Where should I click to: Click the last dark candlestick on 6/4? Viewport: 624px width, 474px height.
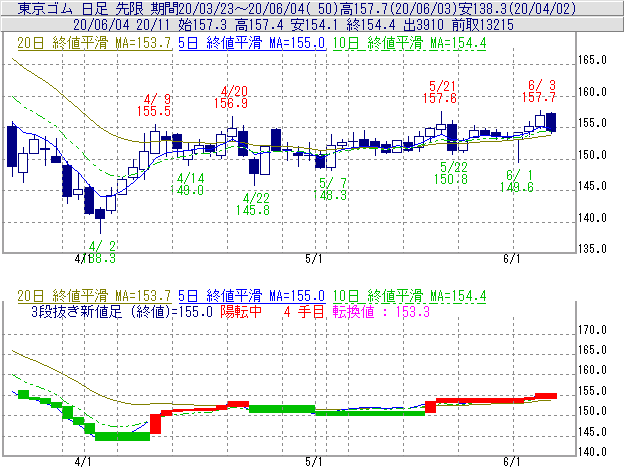[x=551, y=122]
